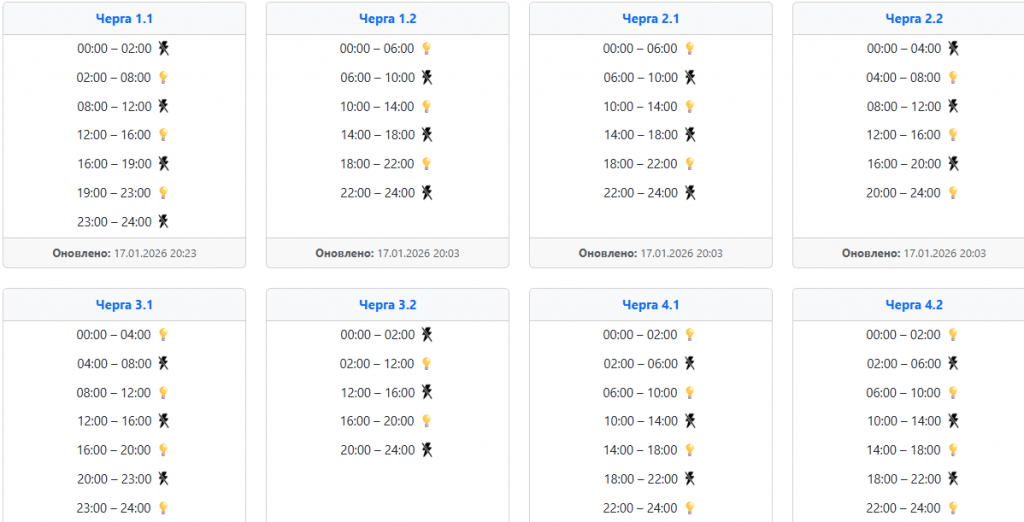1024x522 pixels.
Task: Select the Черга 2.2 heading
Action: point(914,18)
